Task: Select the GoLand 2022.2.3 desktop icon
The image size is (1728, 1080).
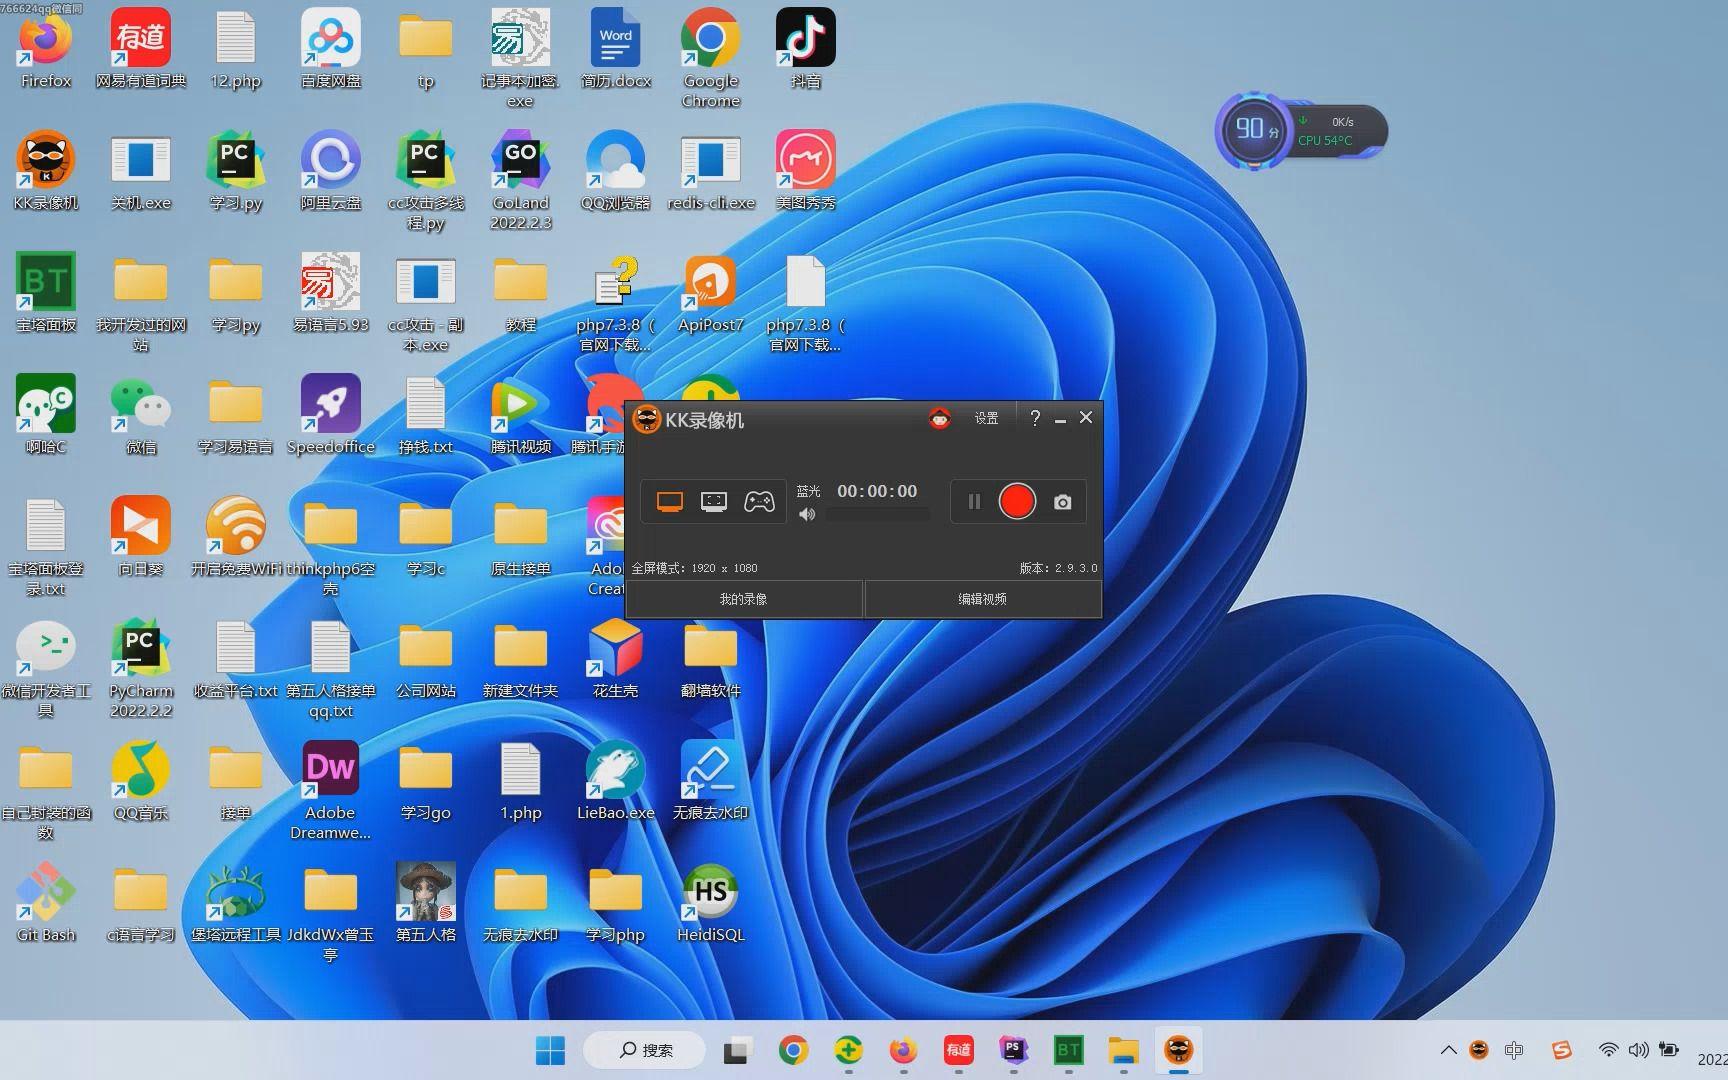Action: click(x=521, y=181)
